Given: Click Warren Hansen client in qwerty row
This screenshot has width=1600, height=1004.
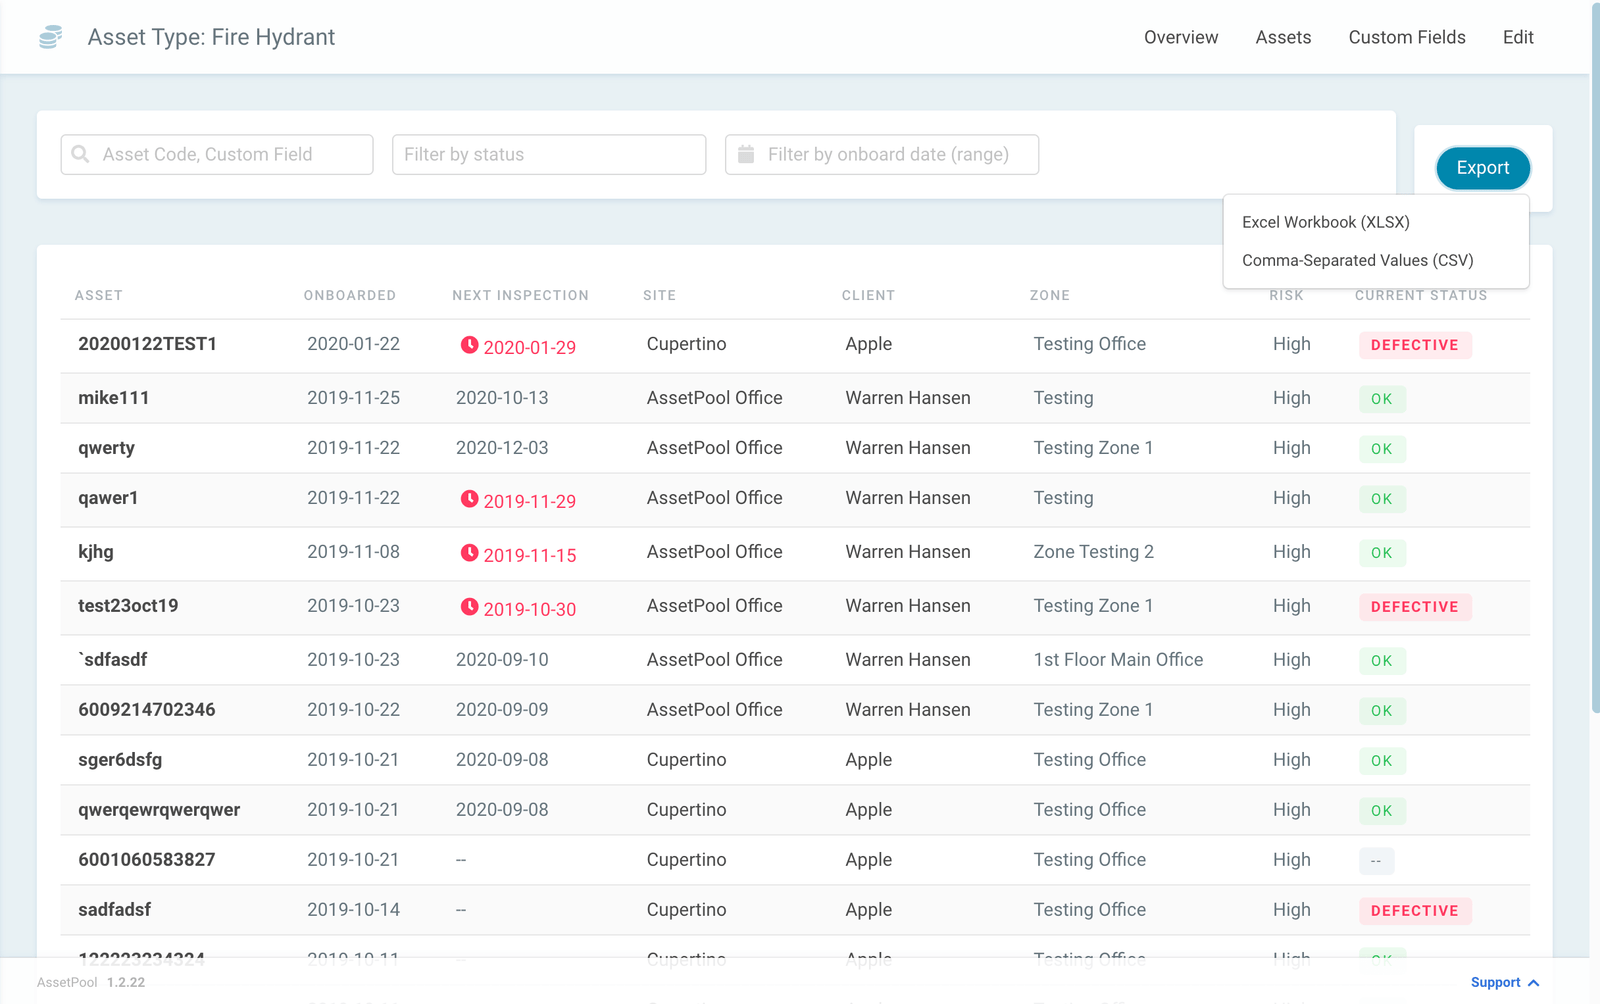Looking at the screenshot, I should [908, 448].
